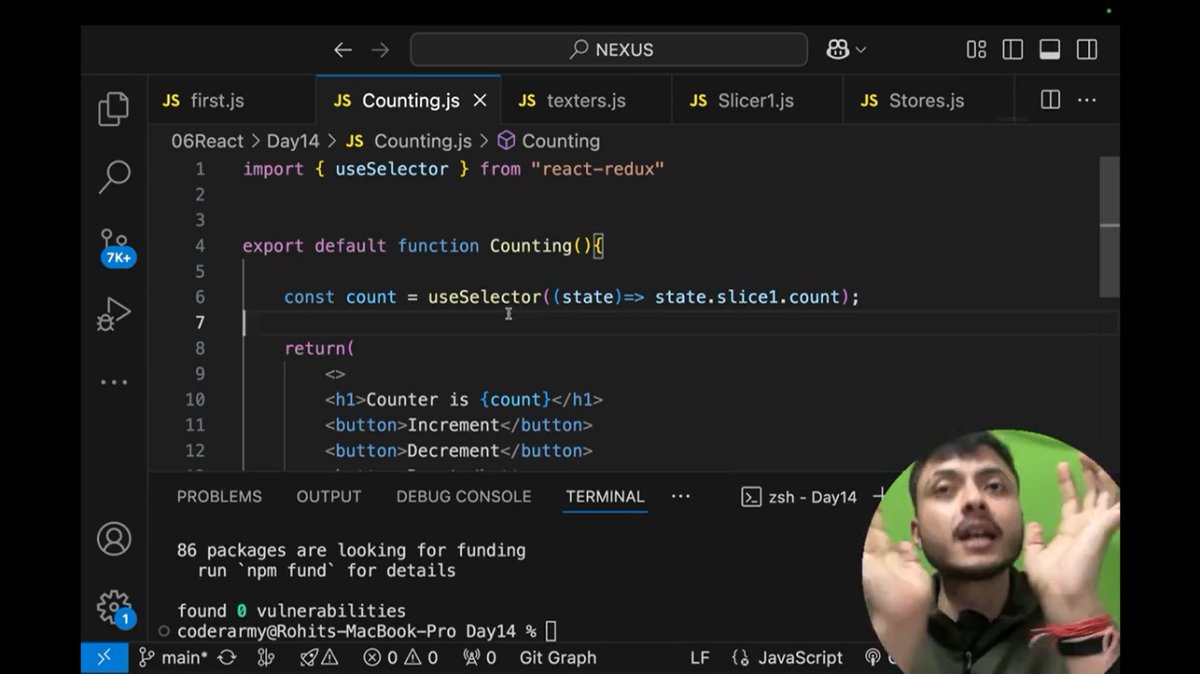This screenshot has height=674, width=1200.
Task: Open the Search view in activity bar
Action: [x=114, y=176]
